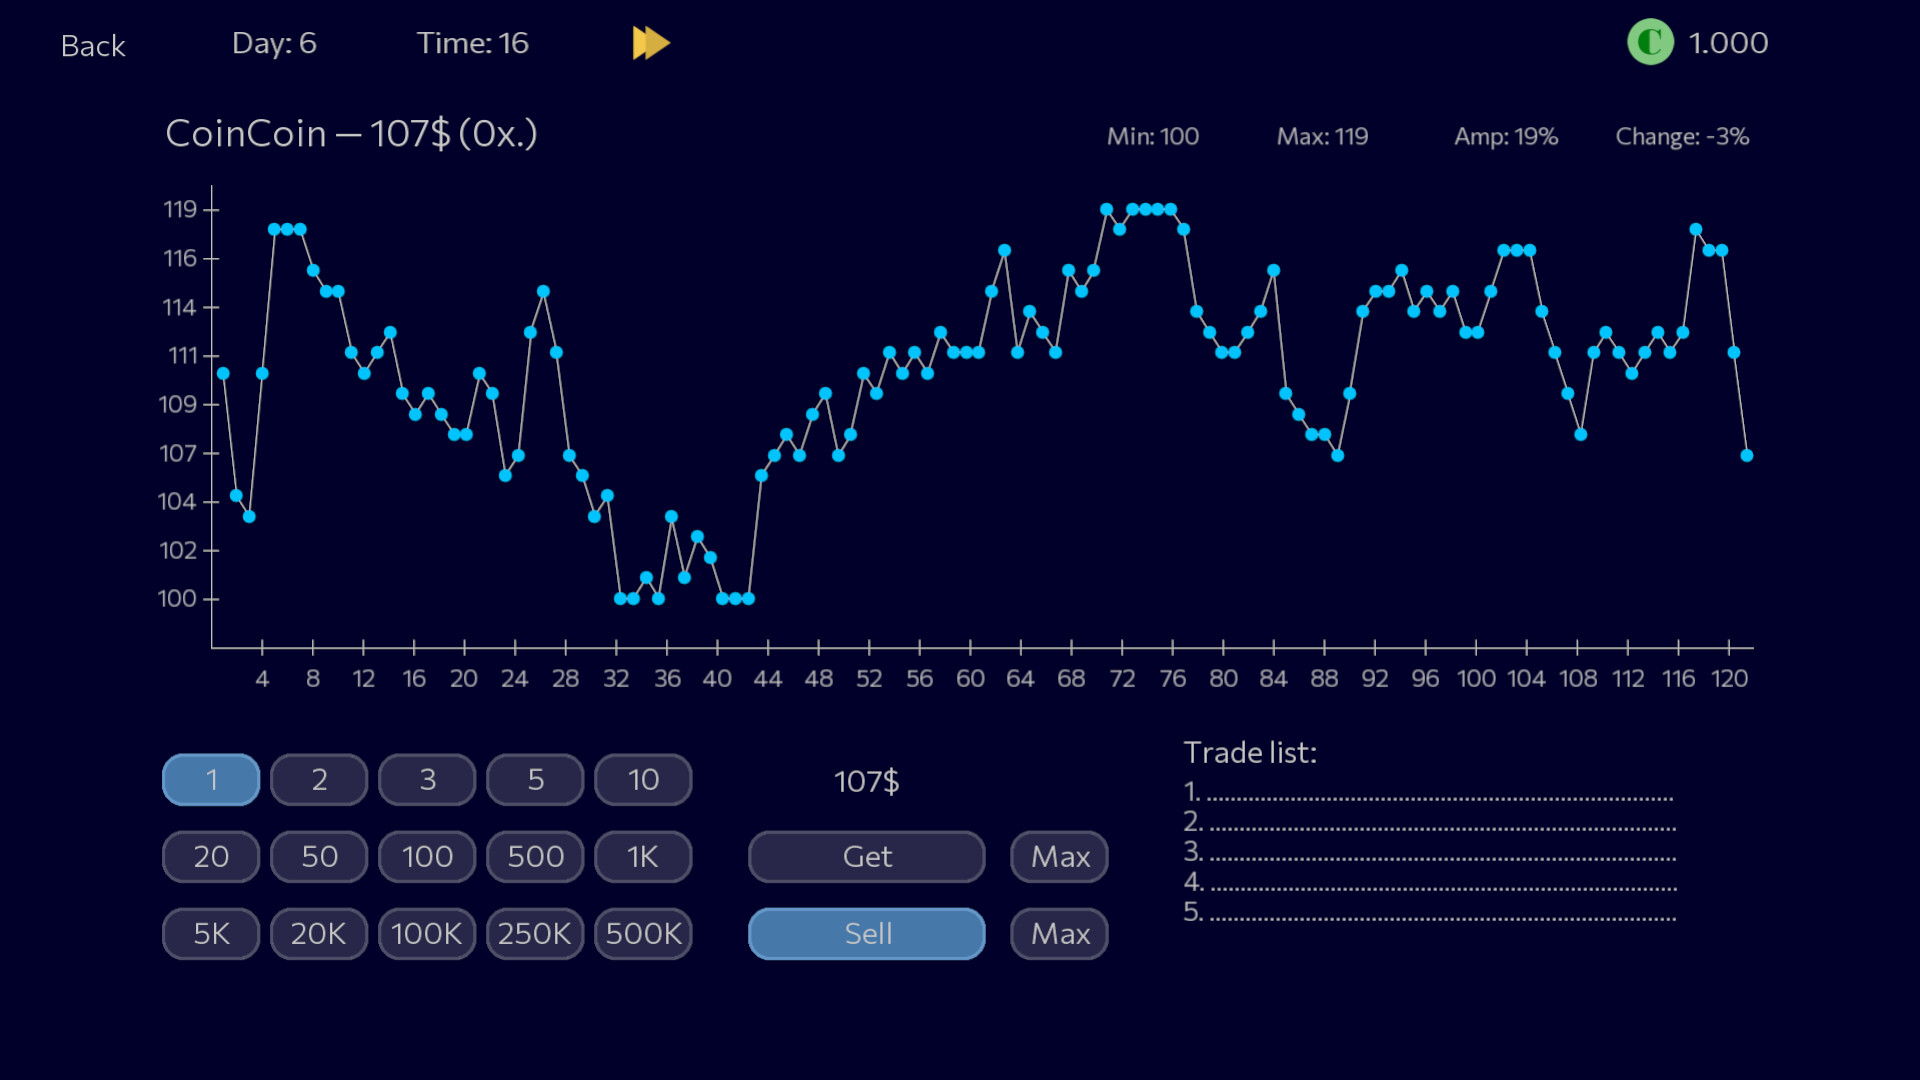
Task: Click the green coin currency icon
Action: [x=1651, y=43]
